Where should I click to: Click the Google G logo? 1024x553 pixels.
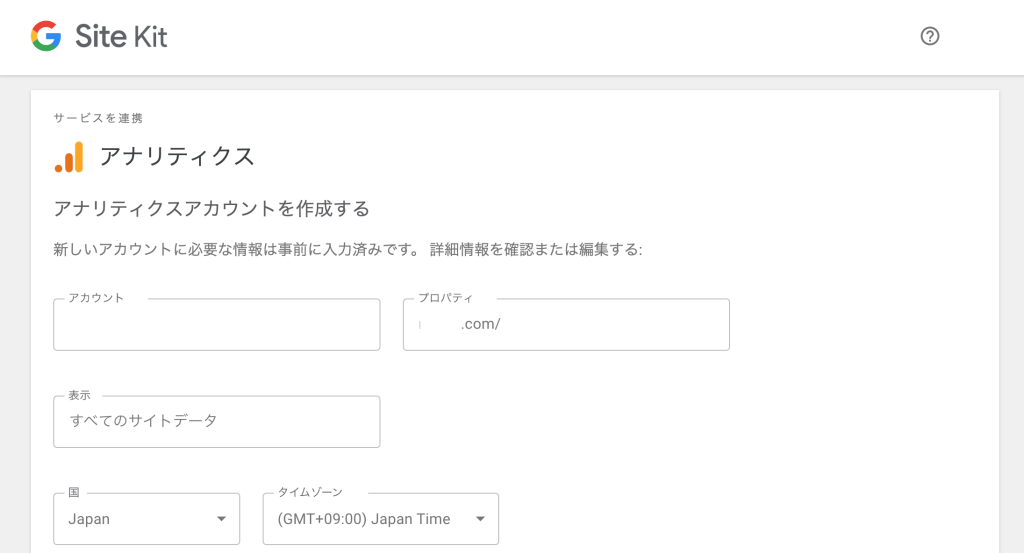pyautogui.click(x=46, y=36)
